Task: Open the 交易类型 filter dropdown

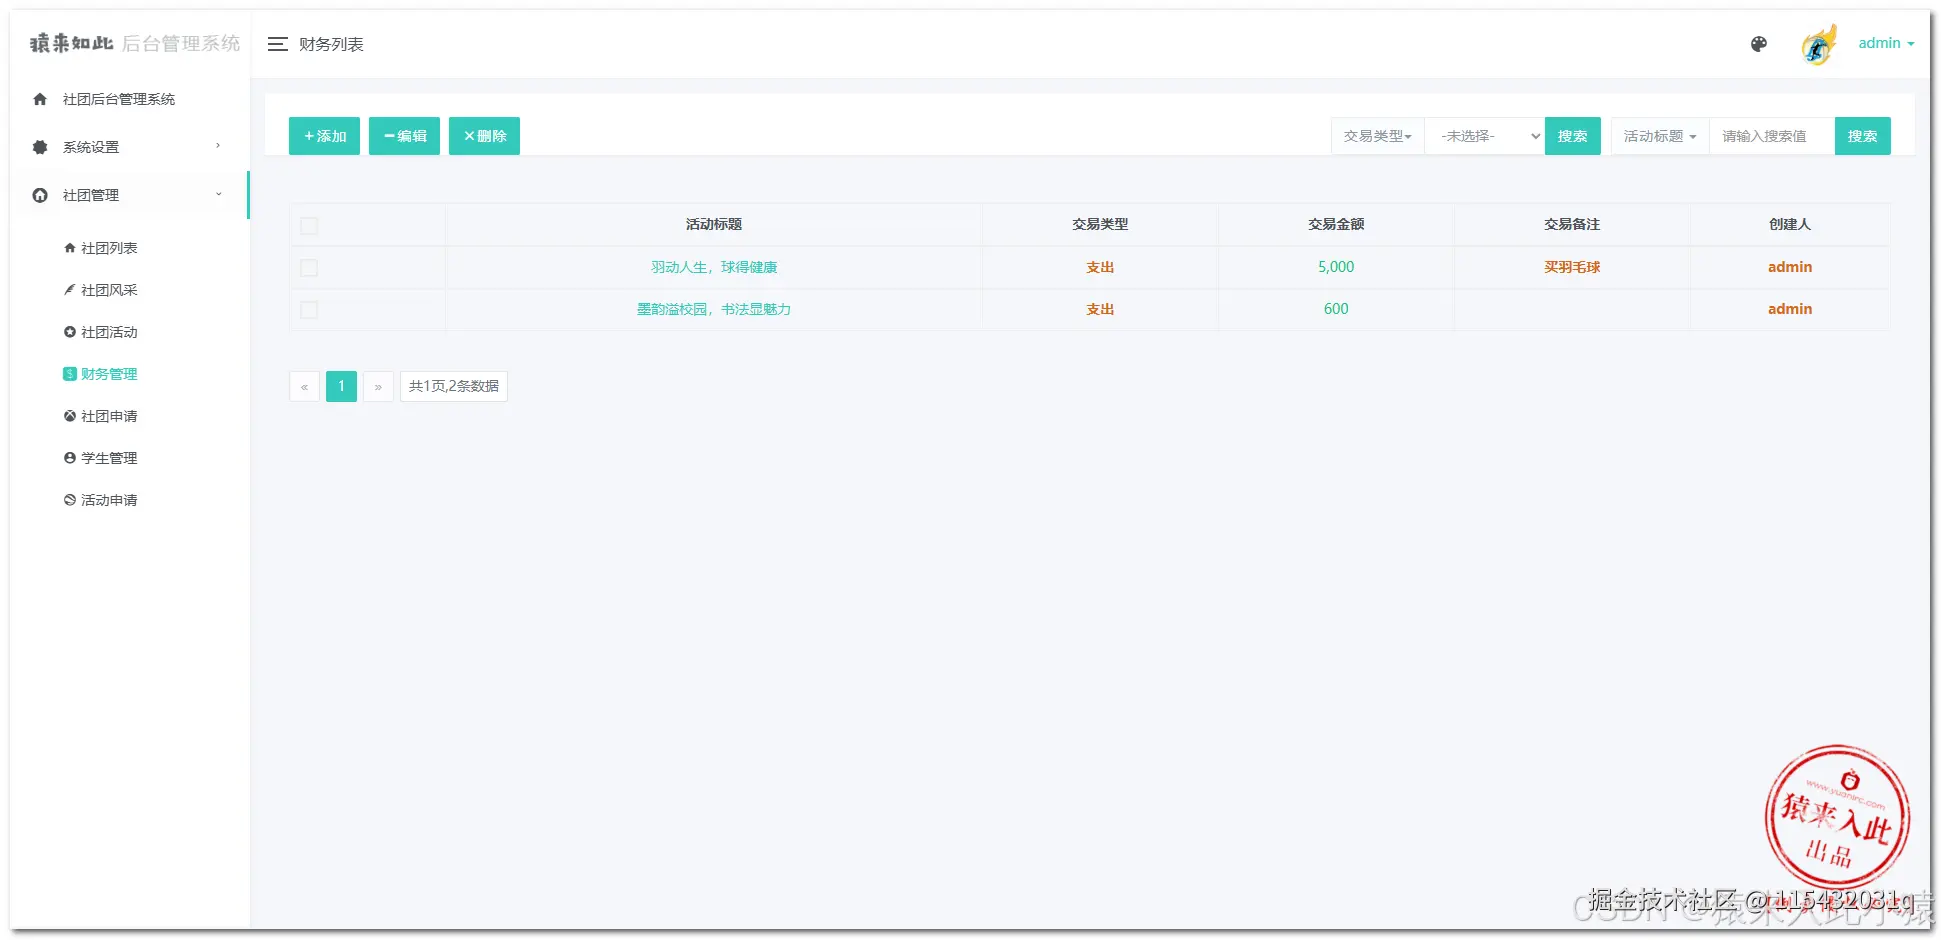Action: (x=1377, y=136)
